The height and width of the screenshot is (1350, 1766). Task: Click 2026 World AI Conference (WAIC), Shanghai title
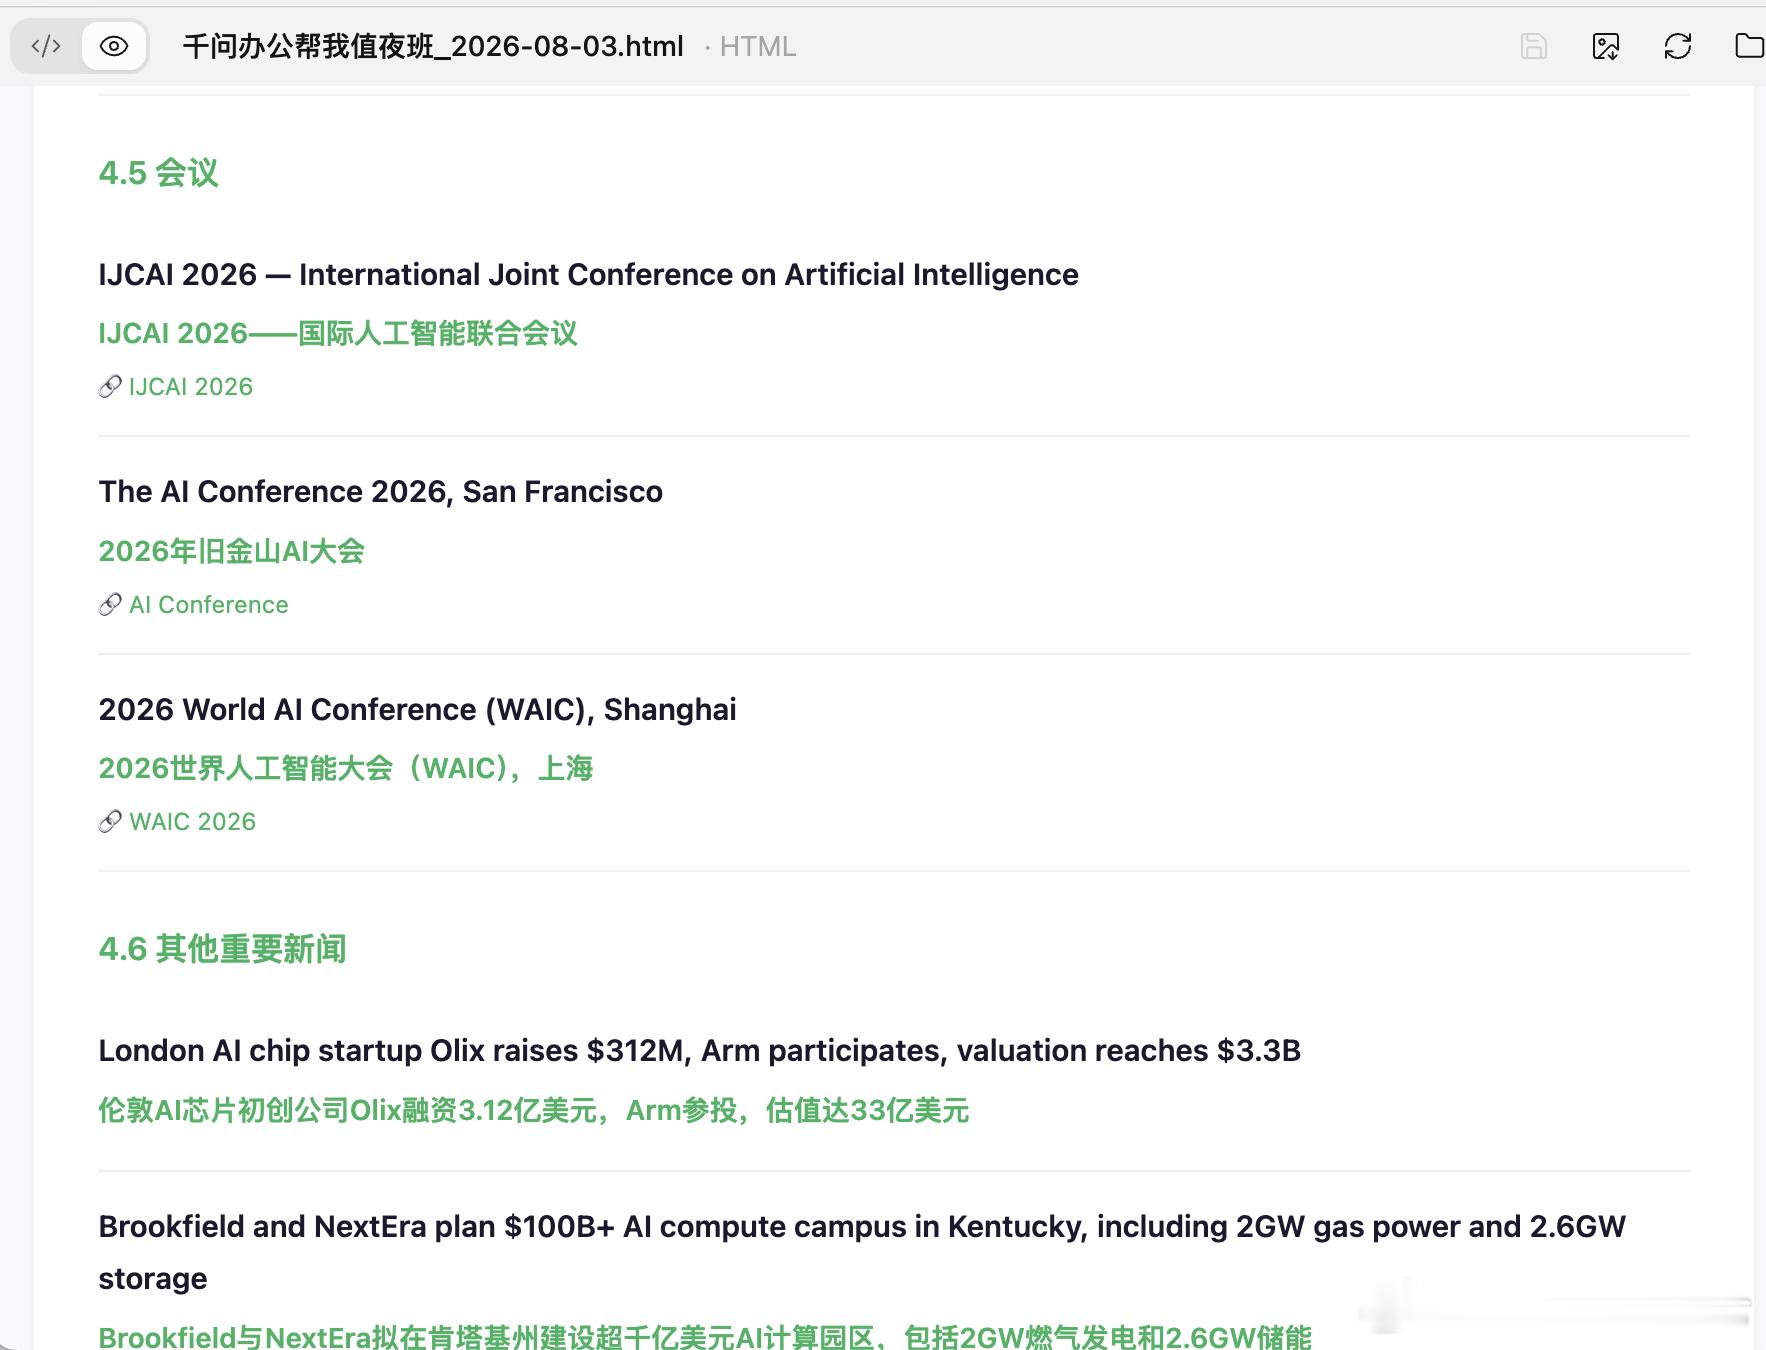pos(417,710)
